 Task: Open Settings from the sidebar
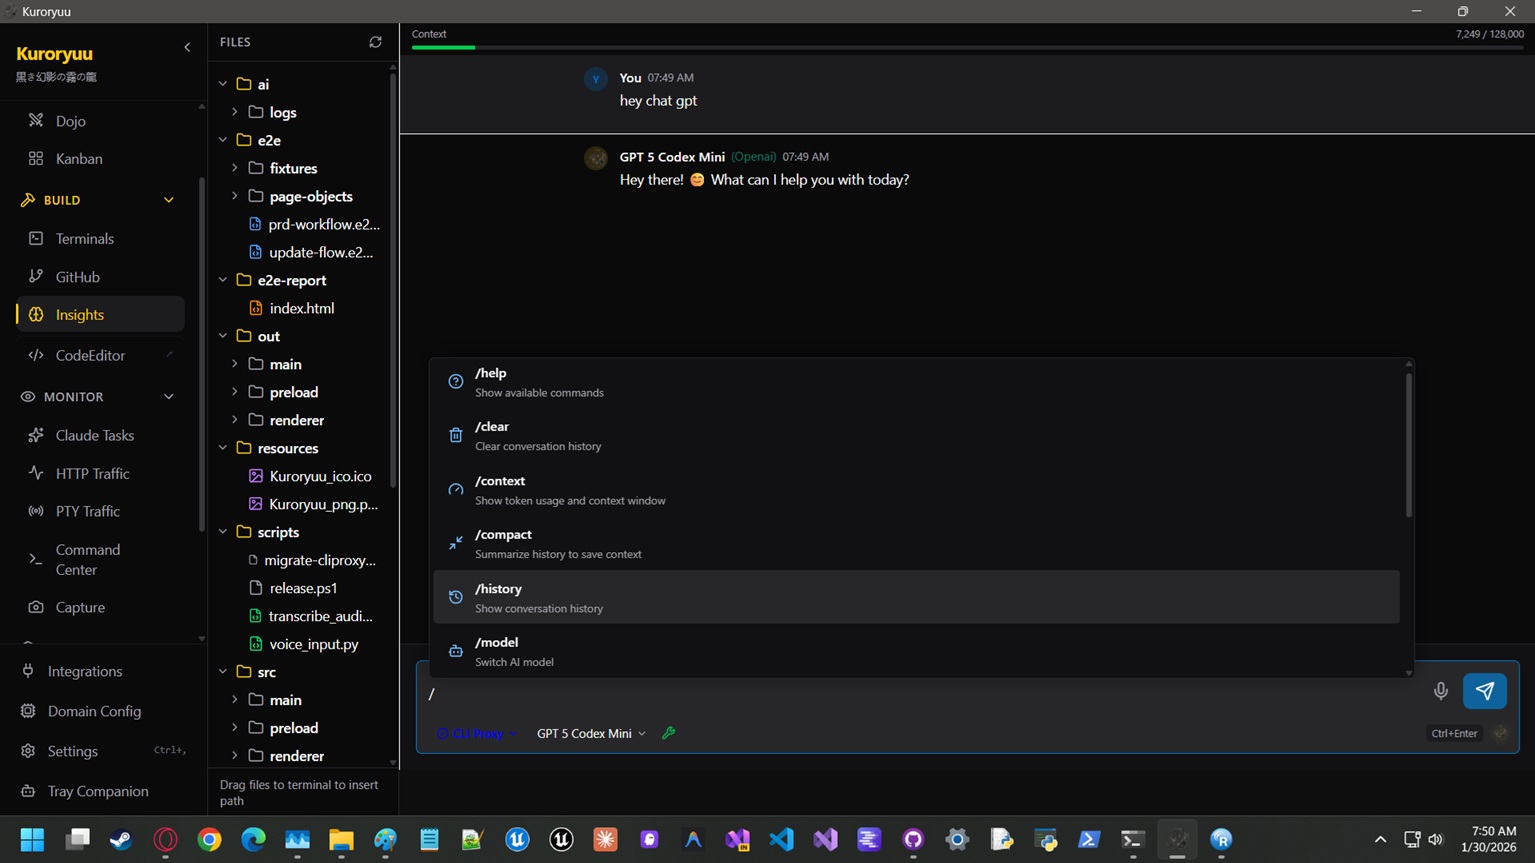(x=72, y=751)
